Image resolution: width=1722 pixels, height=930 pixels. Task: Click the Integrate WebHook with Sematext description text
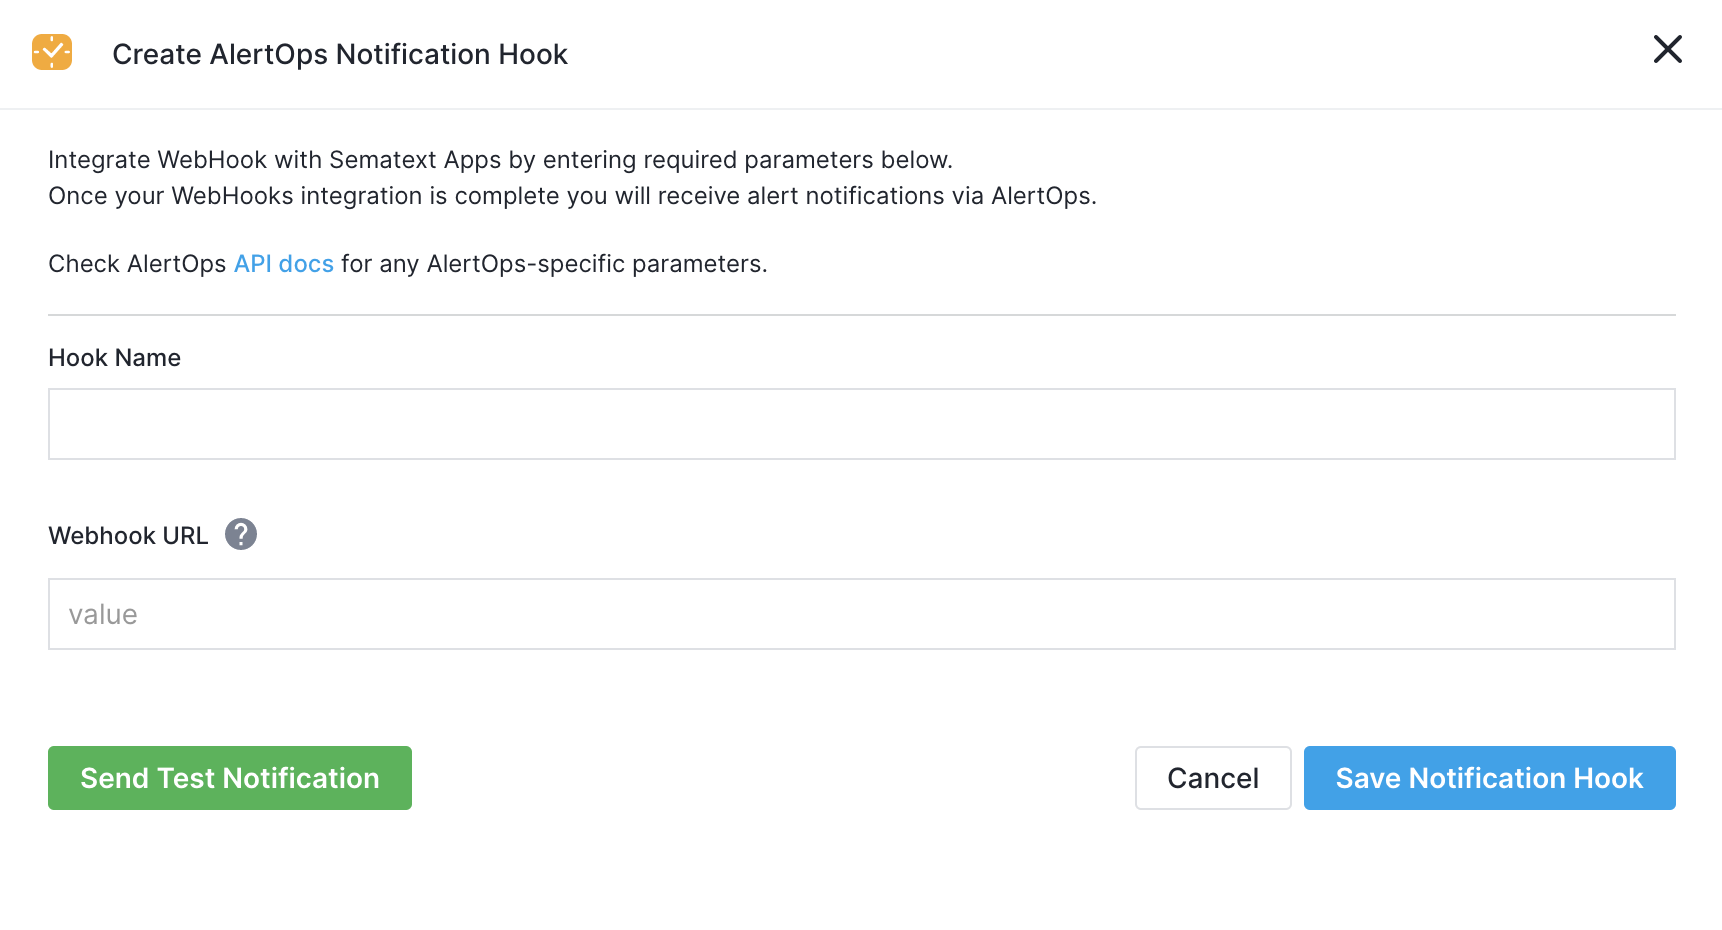[500, 160]
